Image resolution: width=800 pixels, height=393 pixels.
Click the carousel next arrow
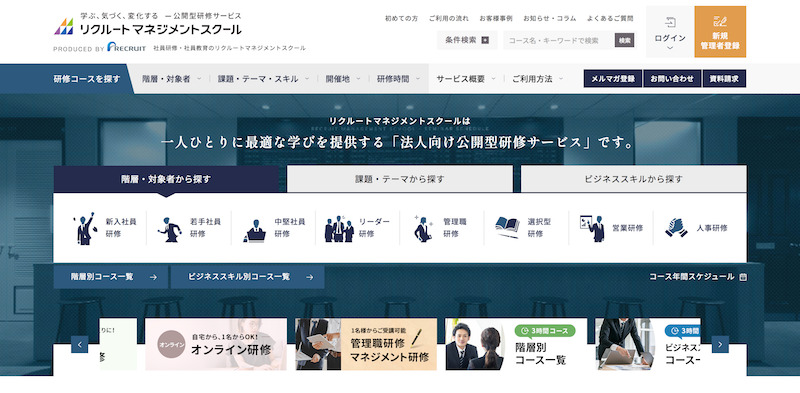[x=720, y=345]
